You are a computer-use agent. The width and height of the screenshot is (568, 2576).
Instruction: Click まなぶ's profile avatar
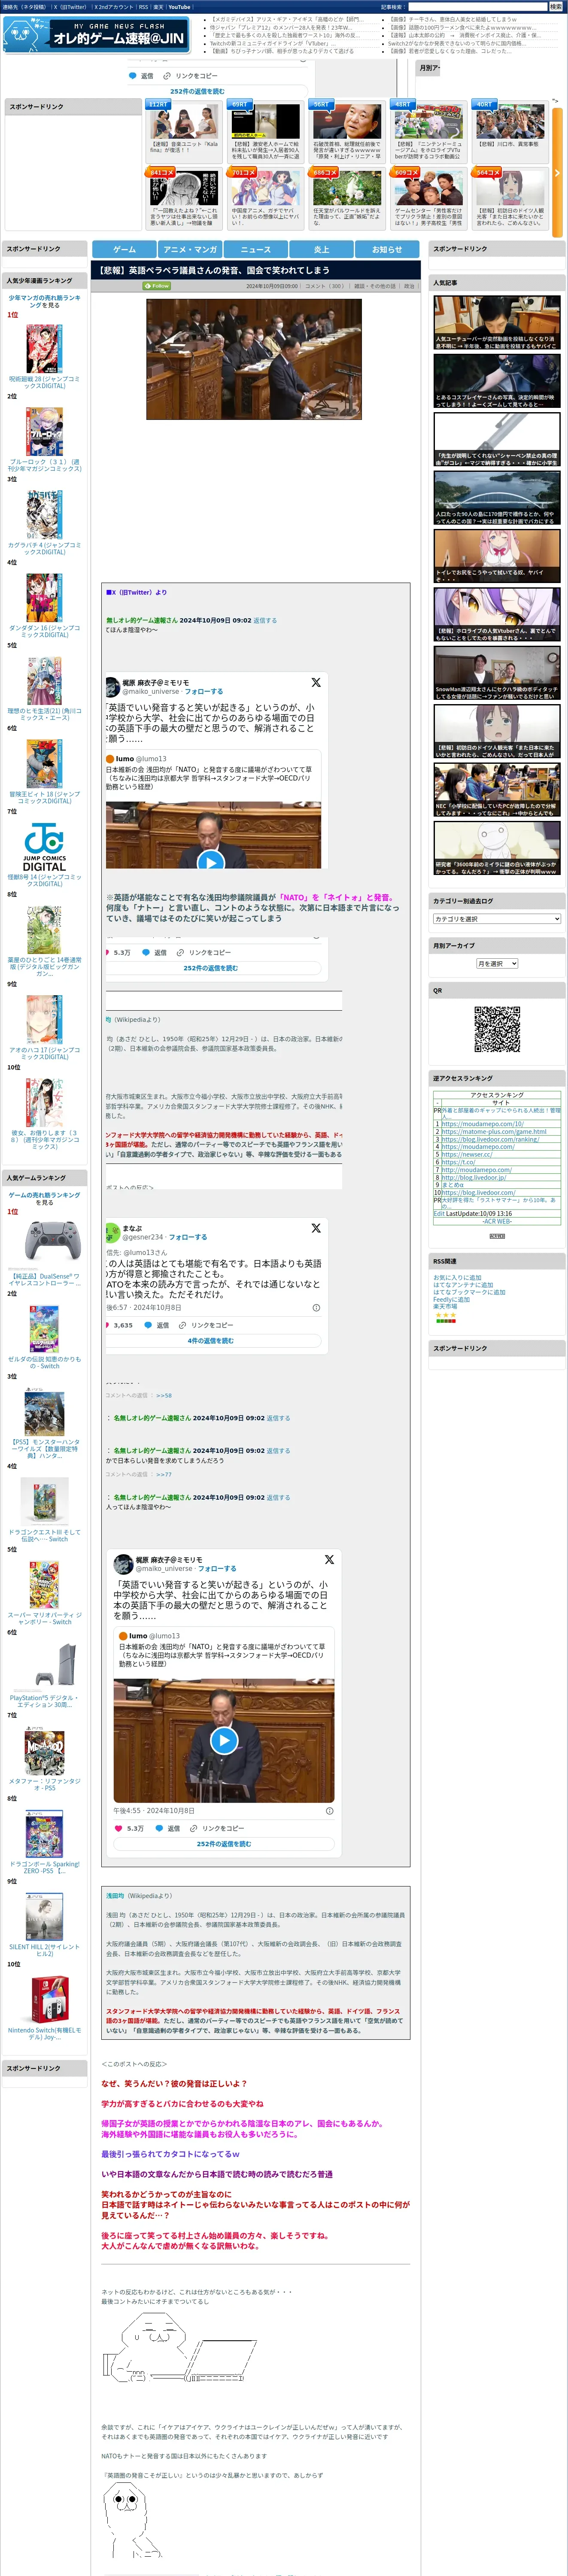point(113,1232)
